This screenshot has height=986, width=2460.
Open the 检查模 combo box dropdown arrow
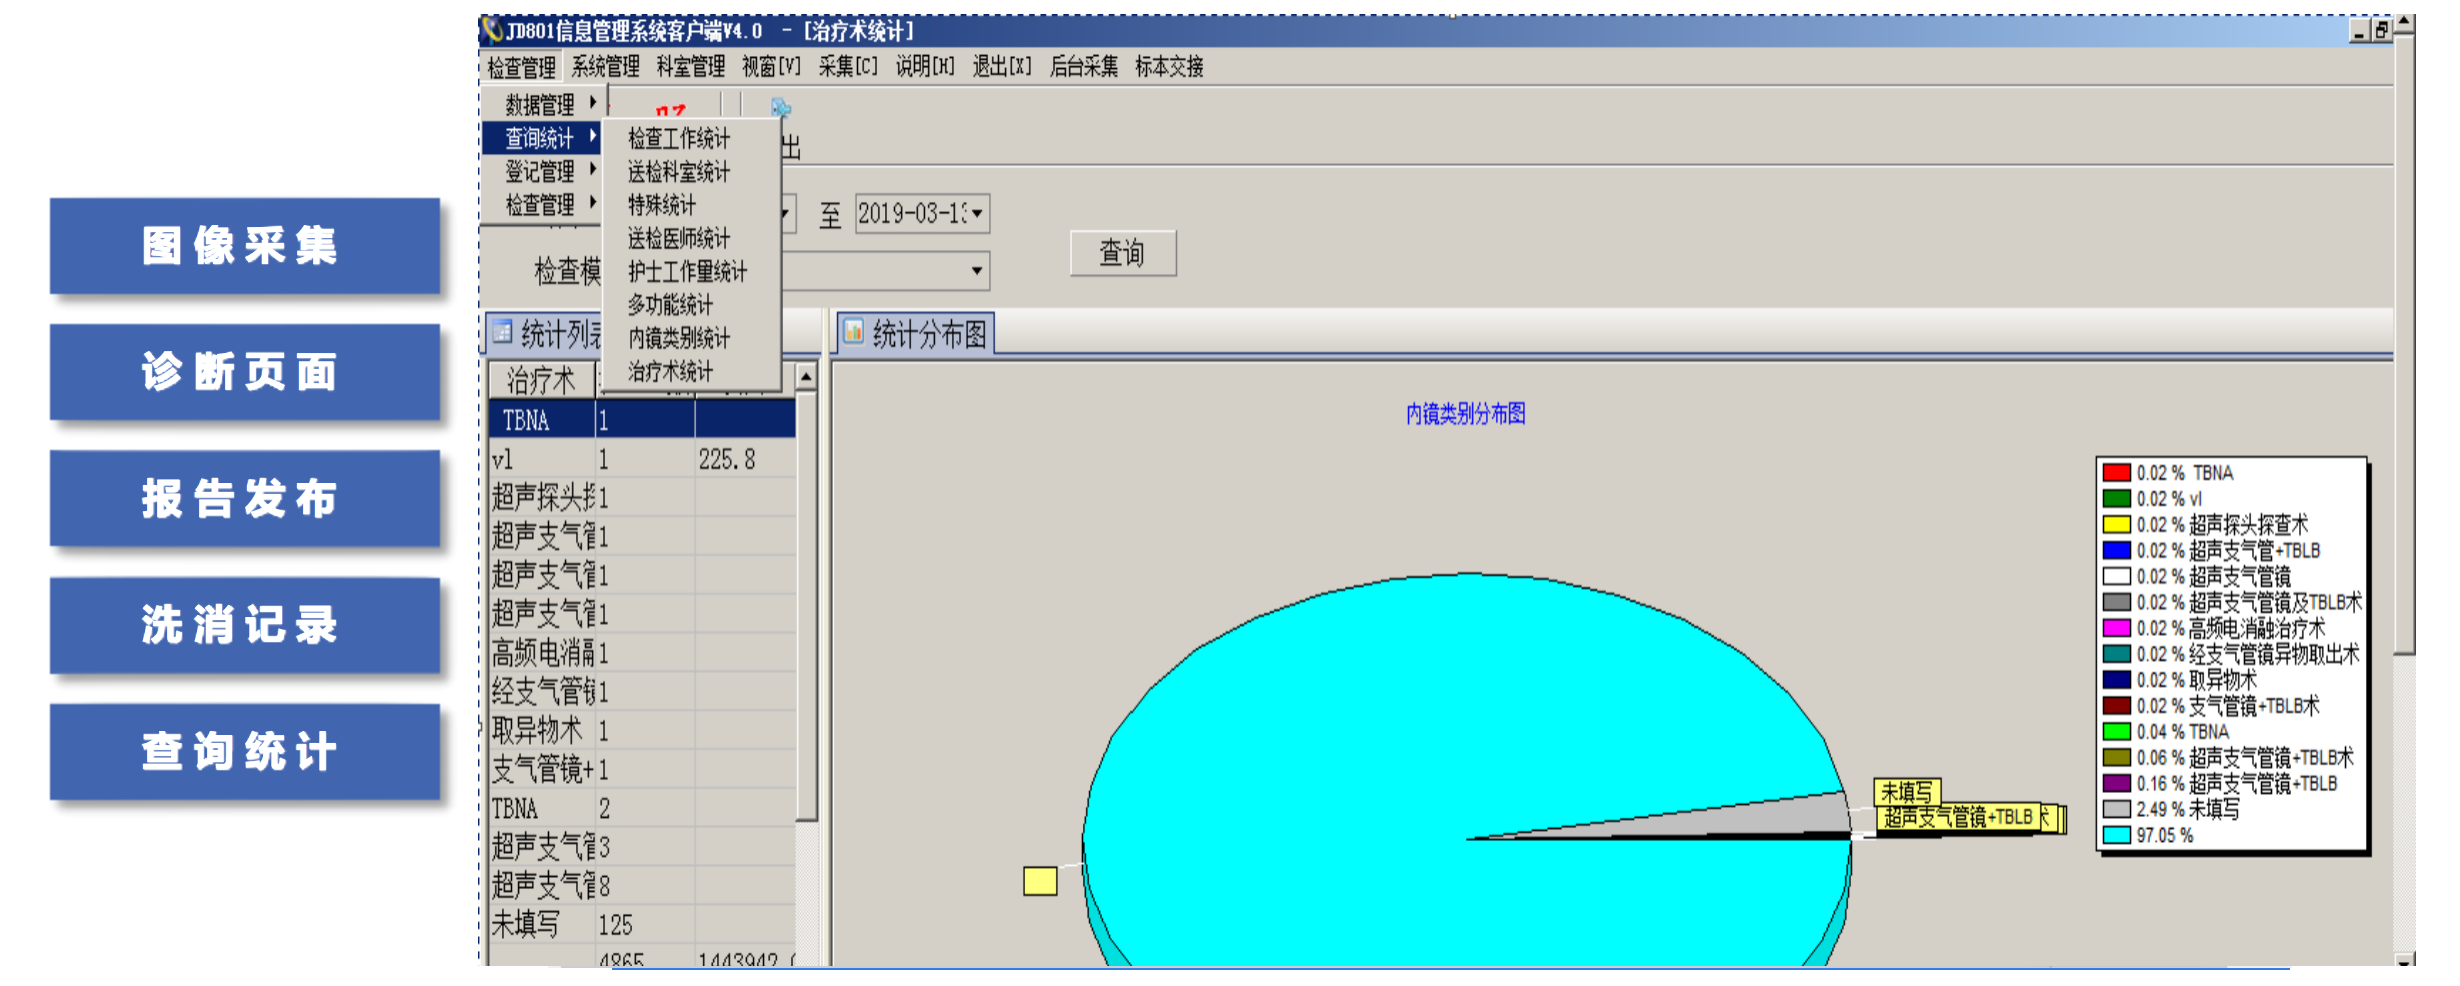coord(976,271)
